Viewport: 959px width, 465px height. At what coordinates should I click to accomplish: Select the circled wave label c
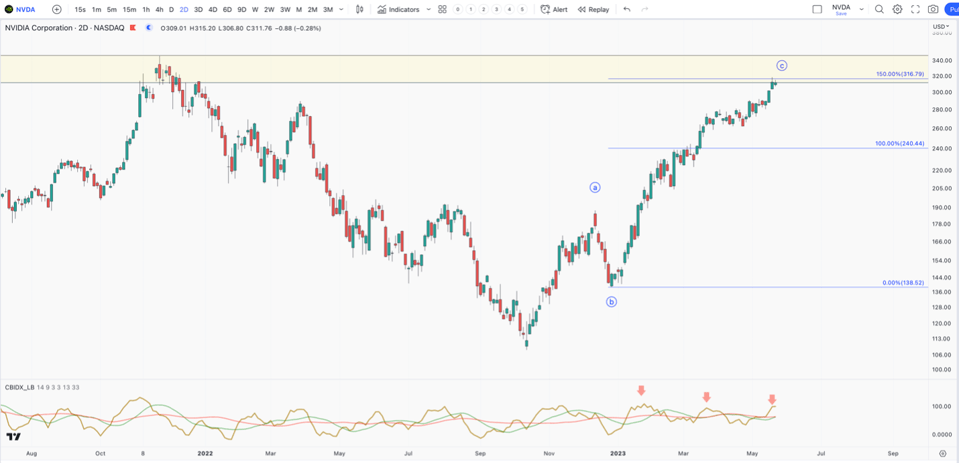click(x=782, y=65)
